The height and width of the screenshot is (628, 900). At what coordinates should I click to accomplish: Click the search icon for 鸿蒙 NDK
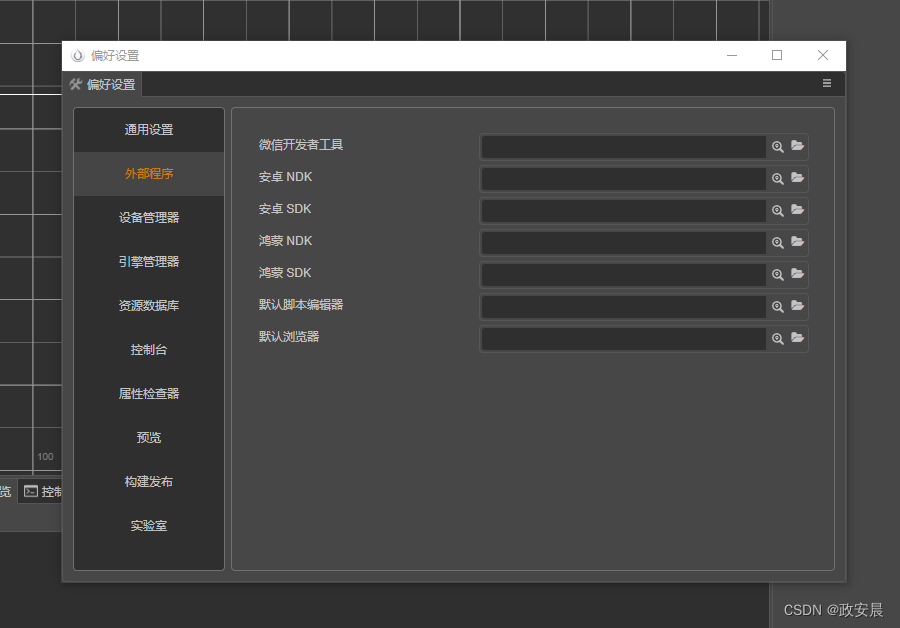(778, 243)
